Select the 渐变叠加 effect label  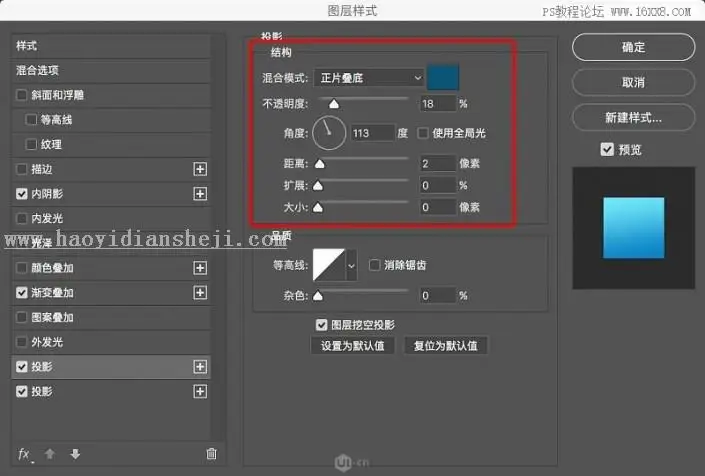click(52, 293)
